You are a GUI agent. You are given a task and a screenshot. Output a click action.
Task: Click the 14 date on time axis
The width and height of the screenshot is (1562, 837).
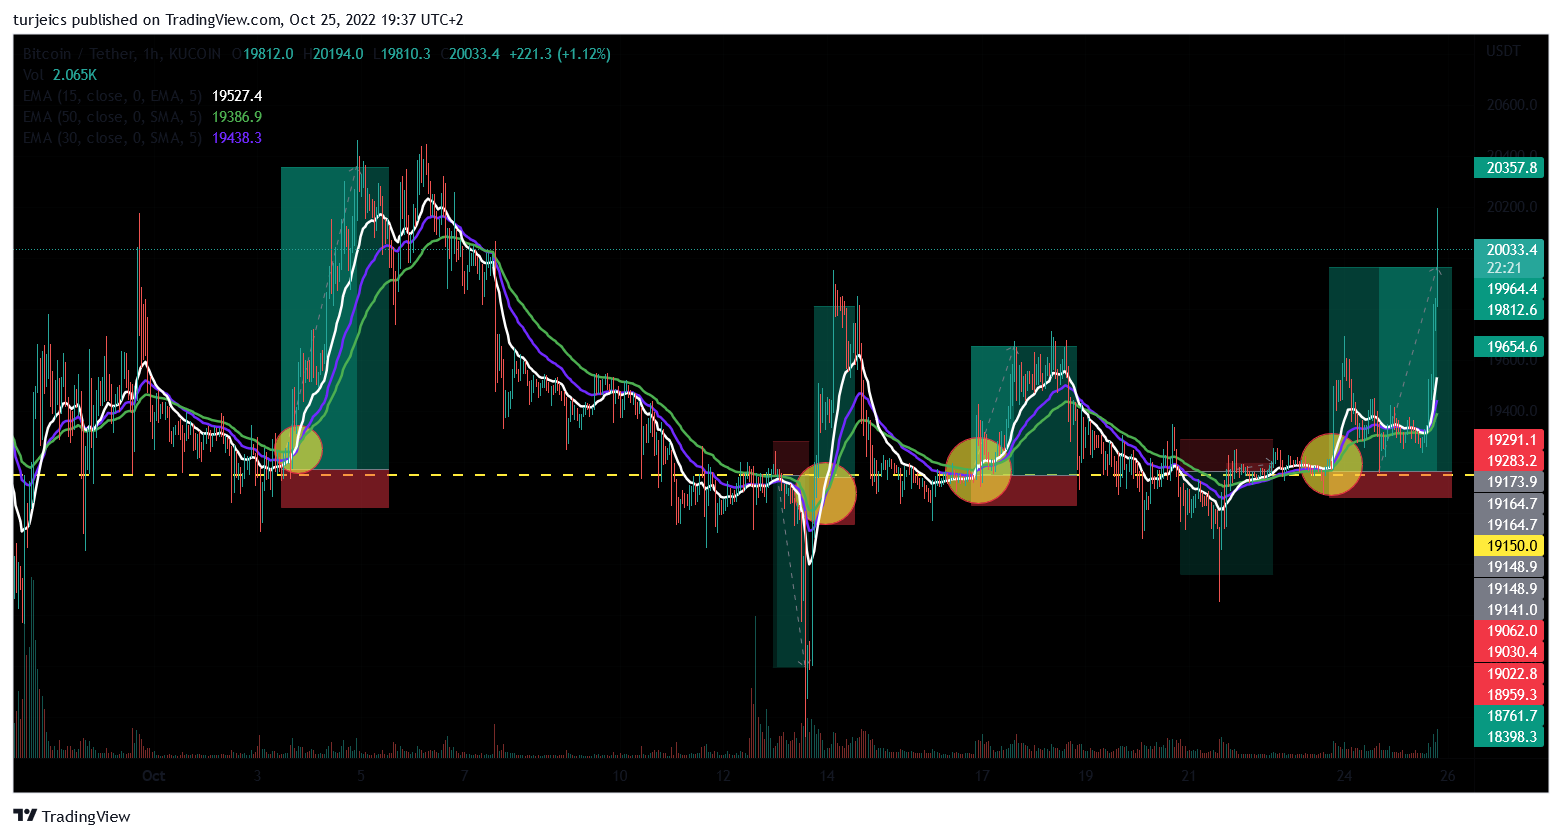coord(827,776)
